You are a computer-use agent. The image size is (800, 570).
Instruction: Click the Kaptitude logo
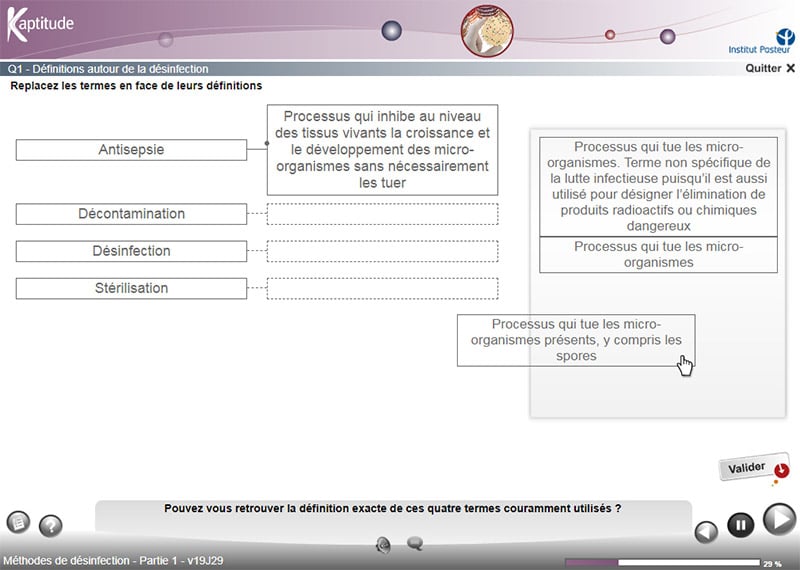point(40,25)
